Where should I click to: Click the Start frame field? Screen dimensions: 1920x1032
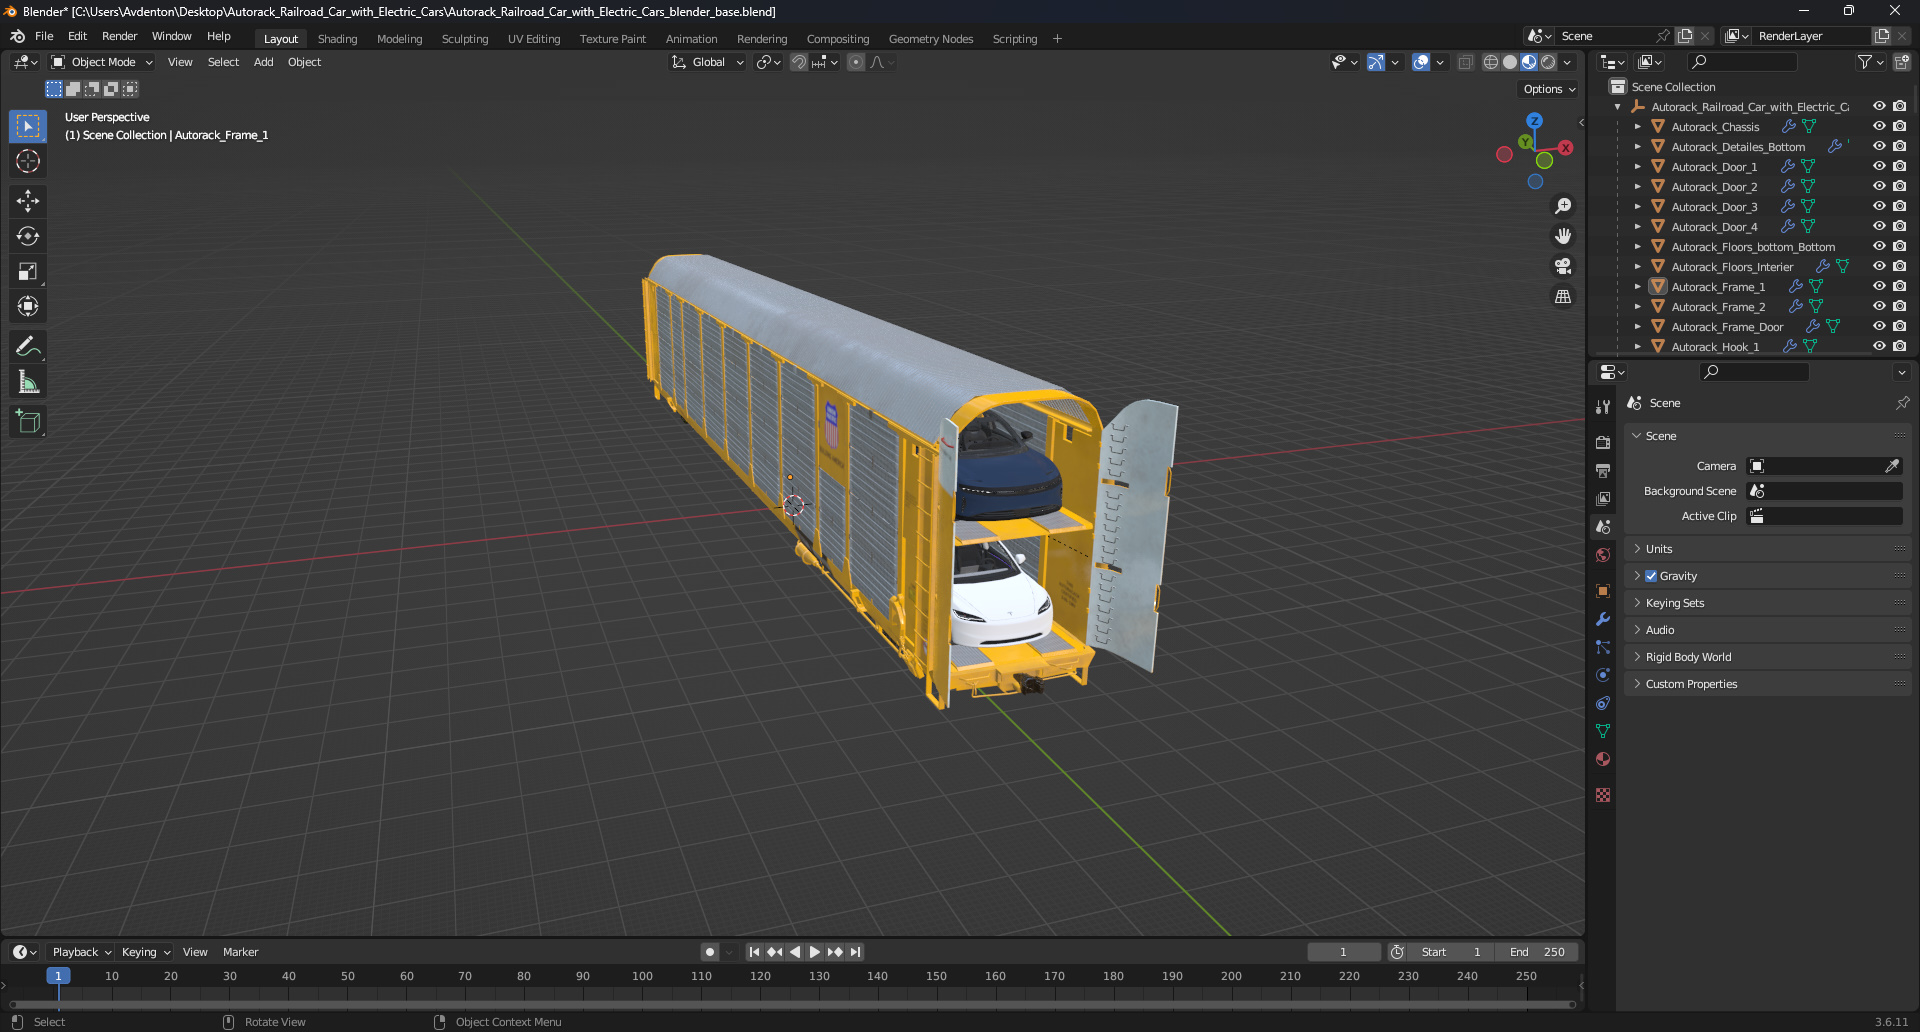(x=1452, y=952)
